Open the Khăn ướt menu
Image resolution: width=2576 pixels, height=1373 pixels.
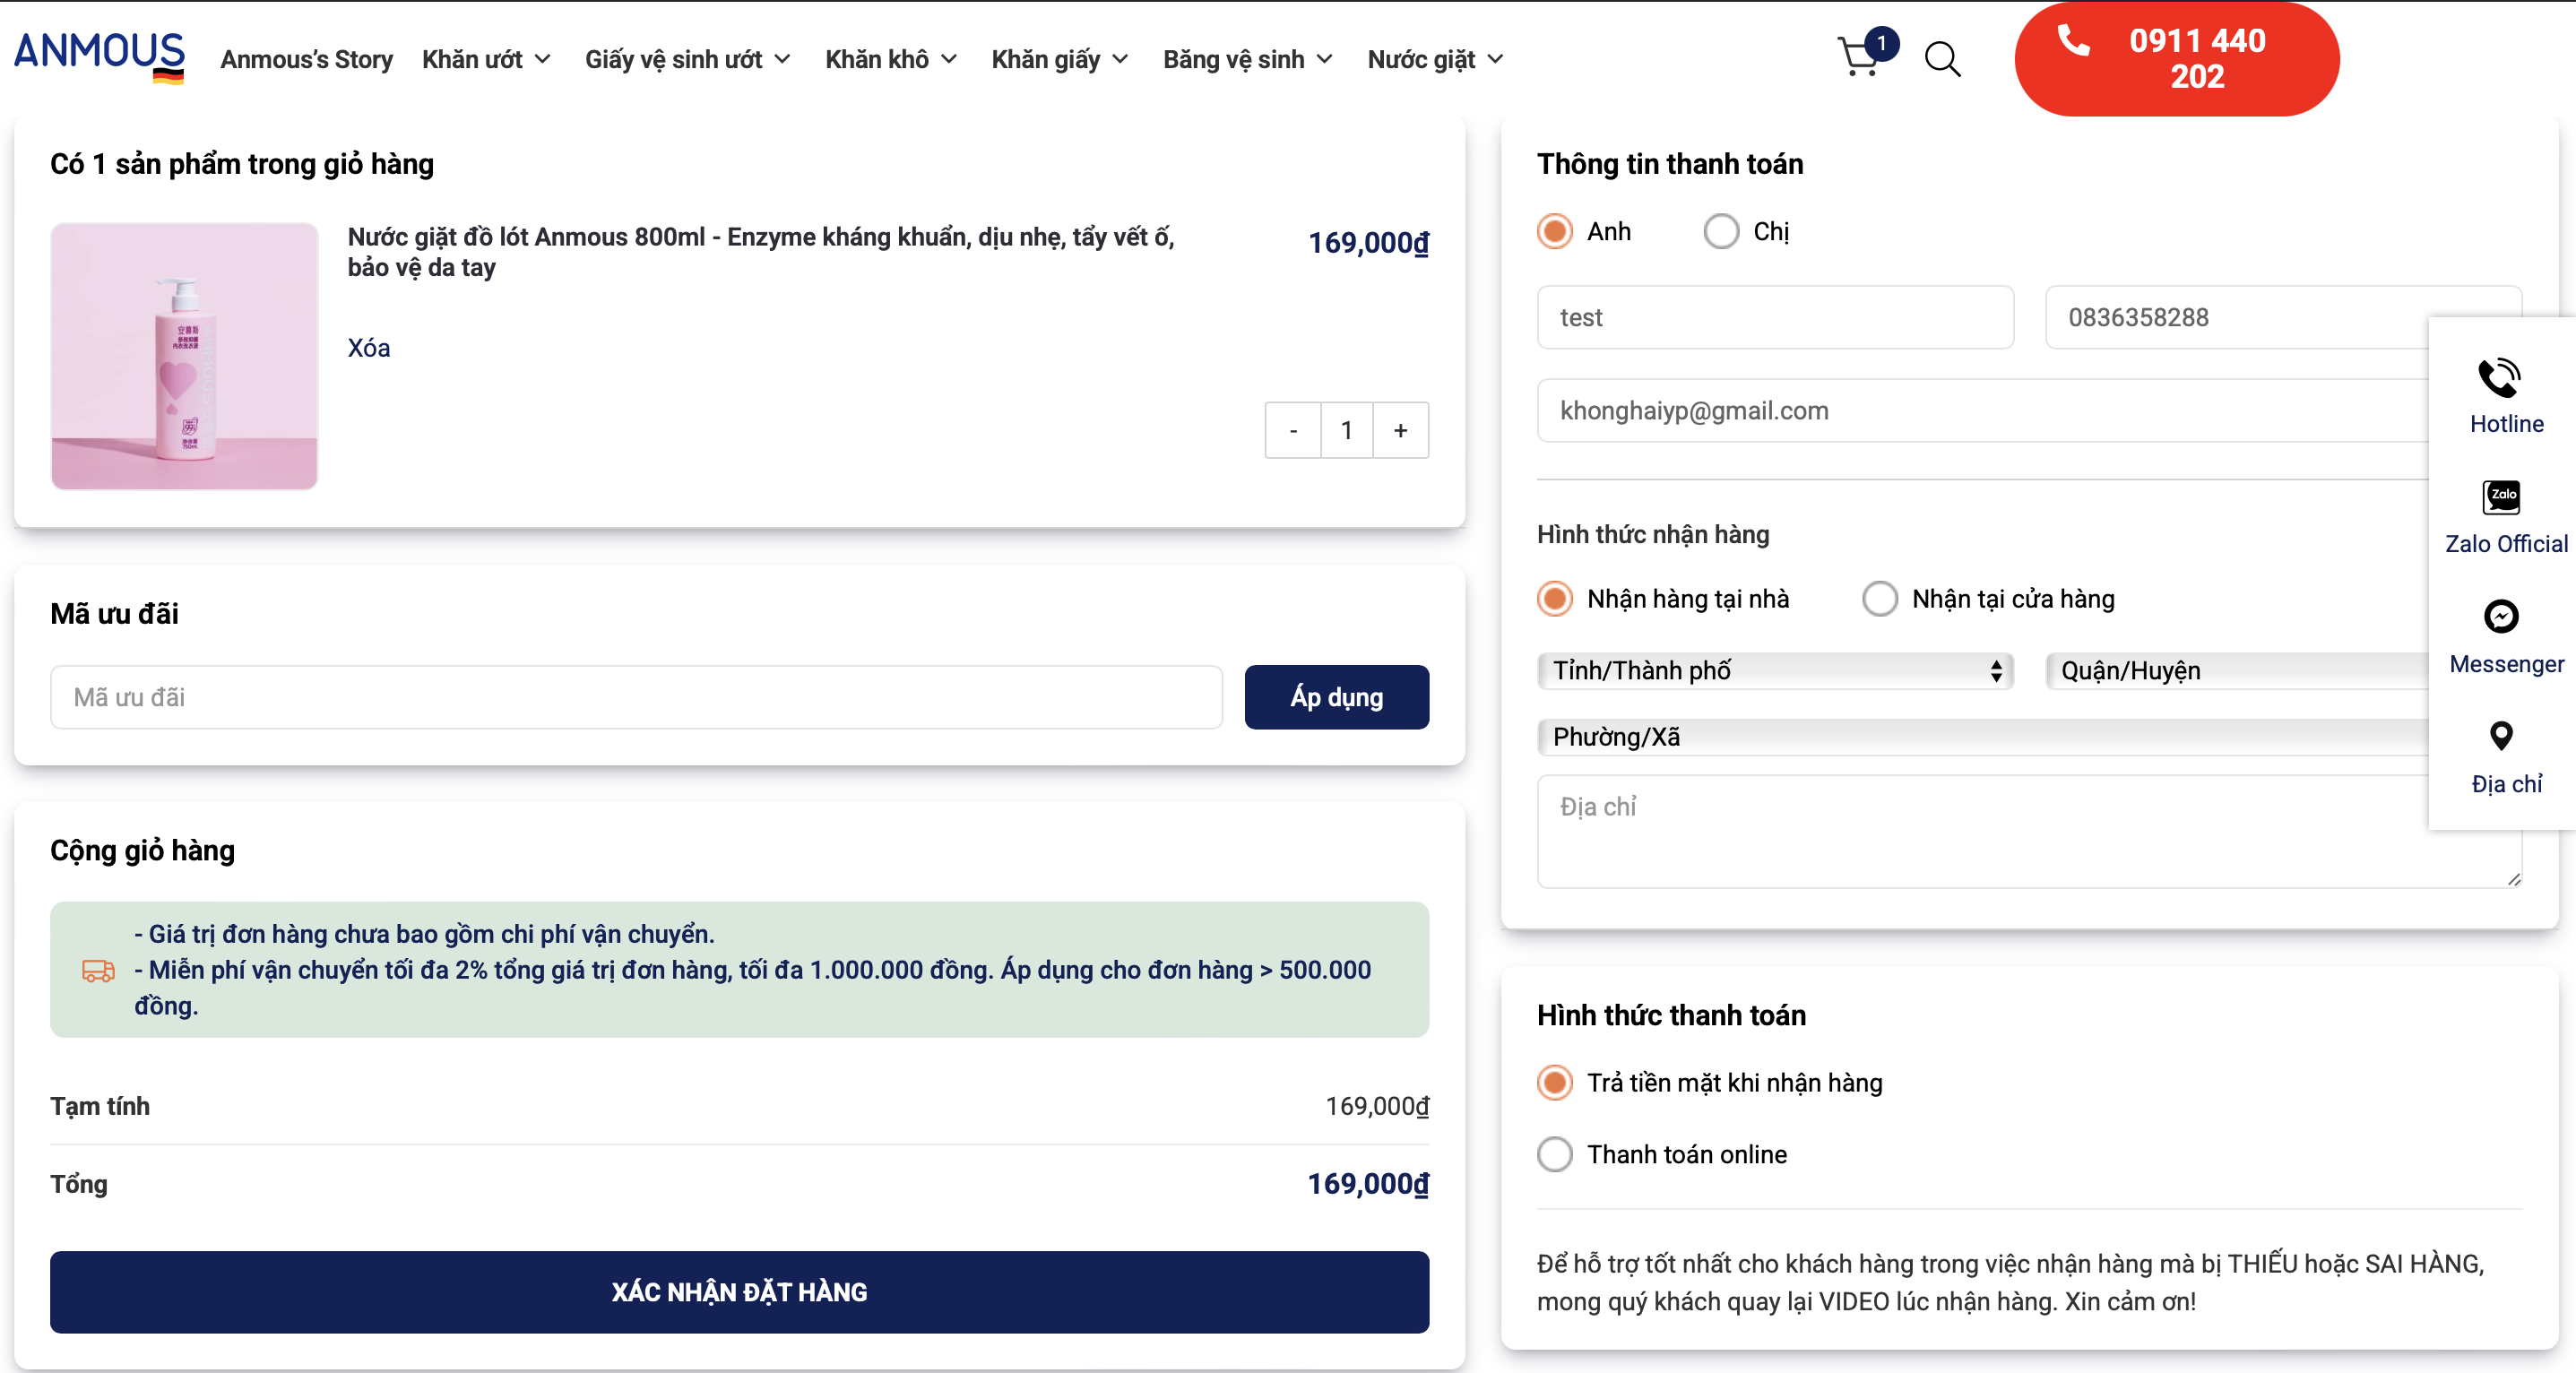point(486,59)
